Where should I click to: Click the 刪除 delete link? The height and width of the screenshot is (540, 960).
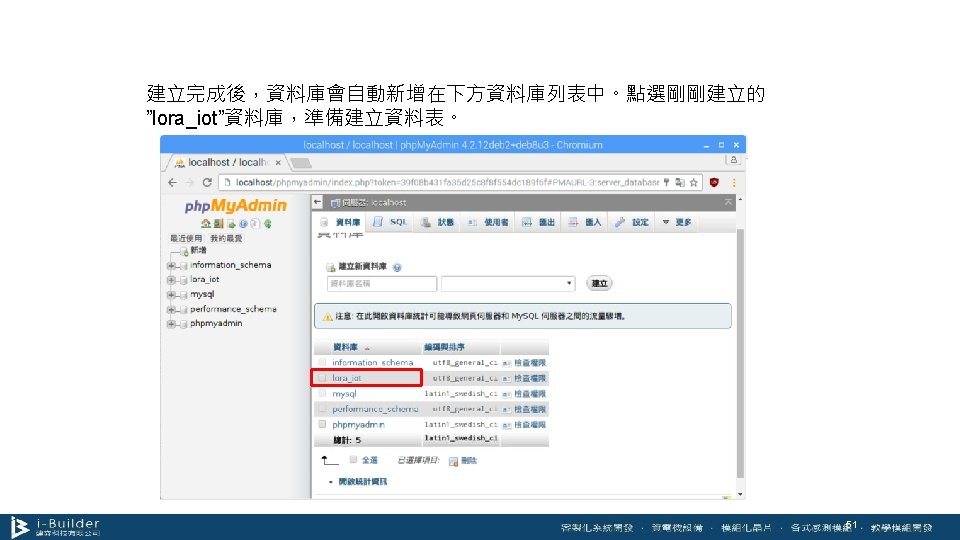(468, 460)
